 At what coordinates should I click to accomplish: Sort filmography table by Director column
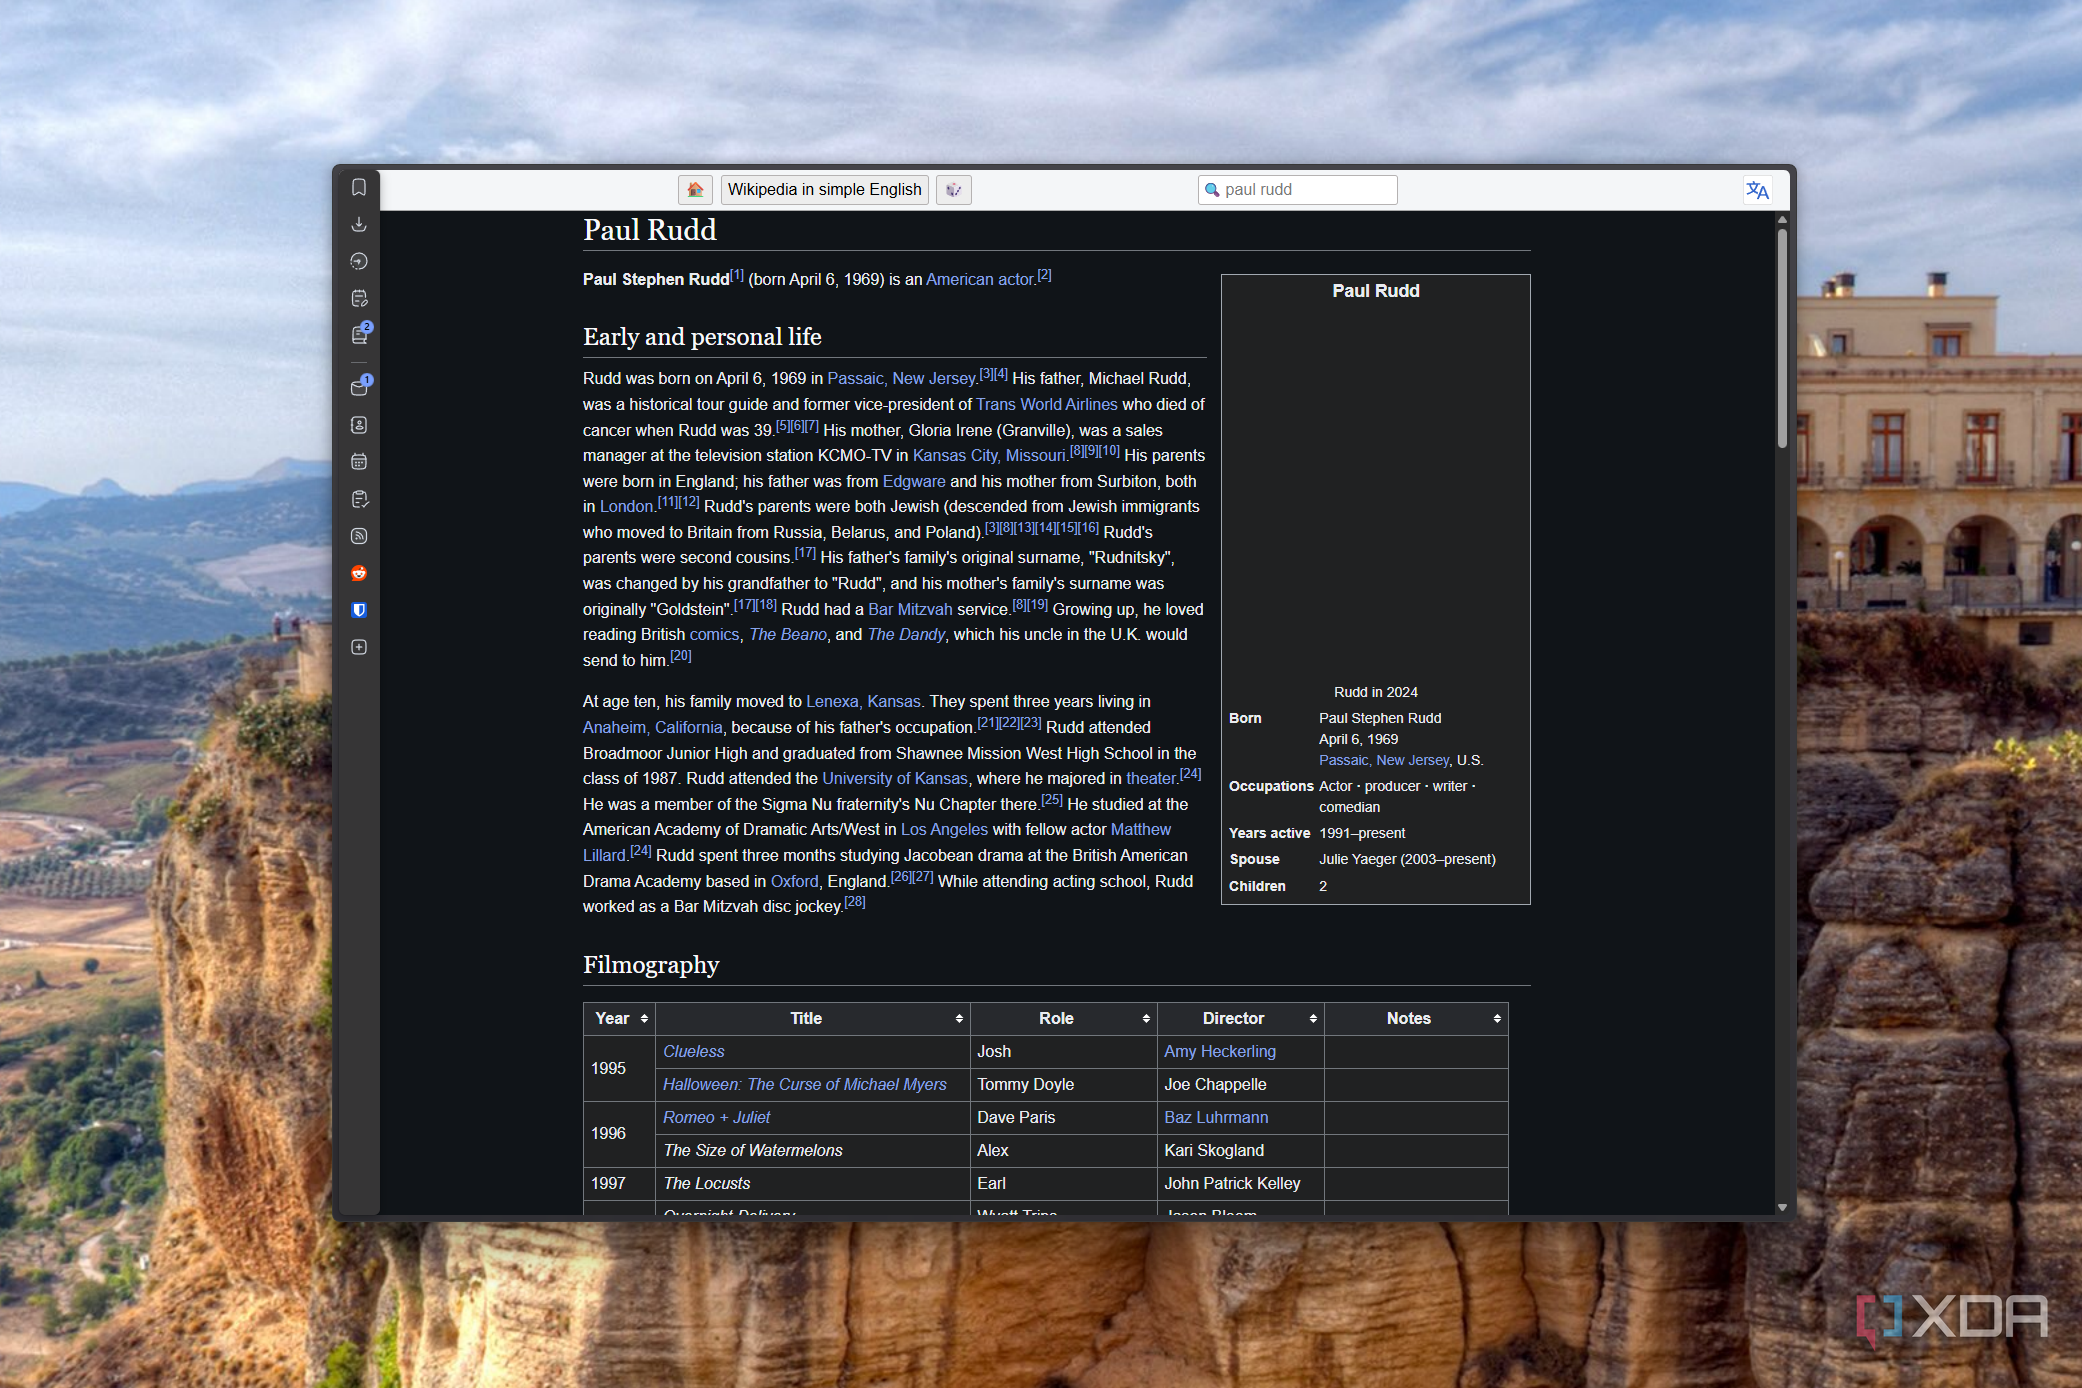pos(1240,1018)
